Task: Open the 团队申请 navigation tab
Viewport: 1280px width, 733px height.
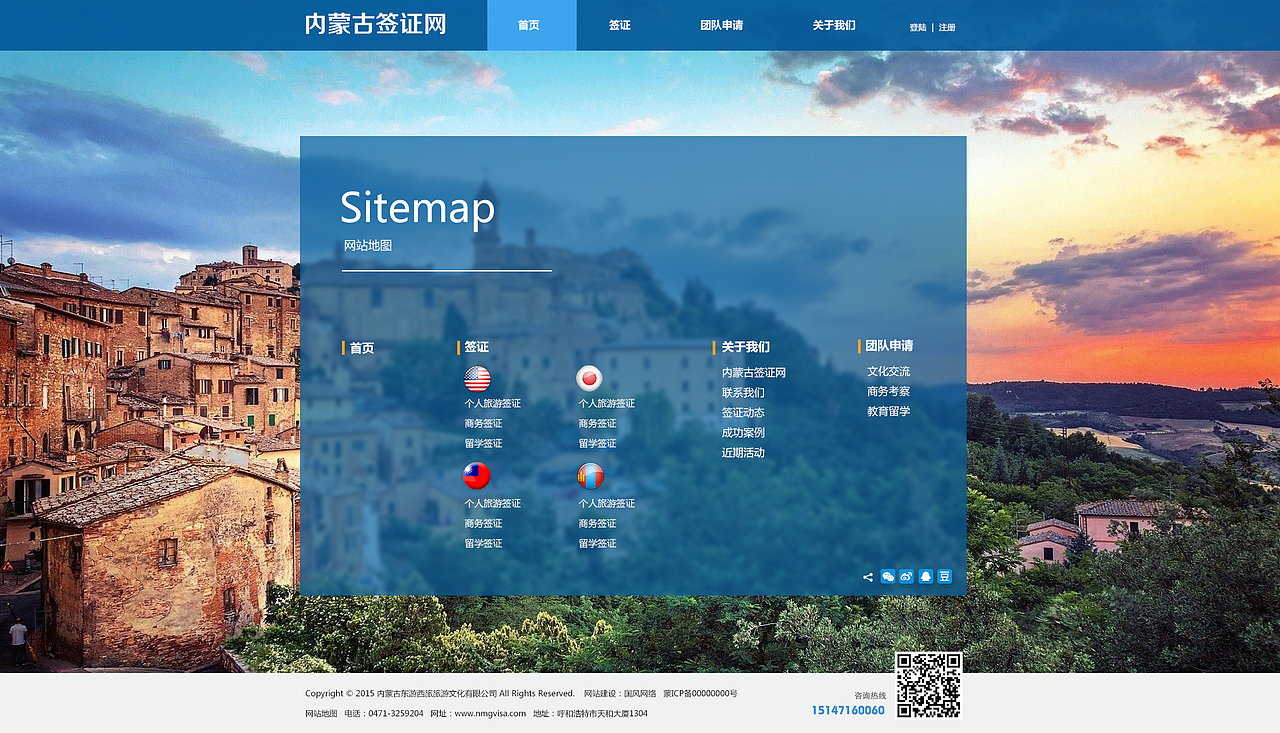Action: point(721,25)
